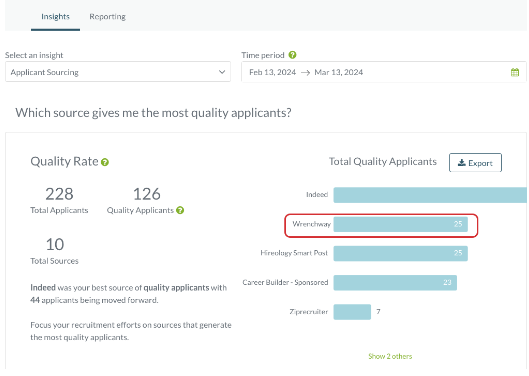Image resolution: width=529 pixels, height=376 pixels.
Task: Open the Reporting tab
Action: pos(107,17)
